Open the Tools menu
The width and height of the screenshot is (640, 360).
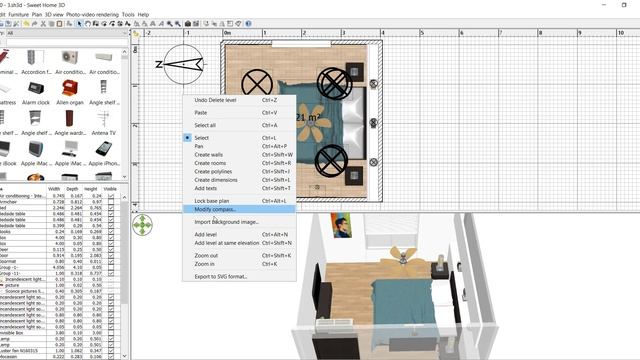coord(128,14)
